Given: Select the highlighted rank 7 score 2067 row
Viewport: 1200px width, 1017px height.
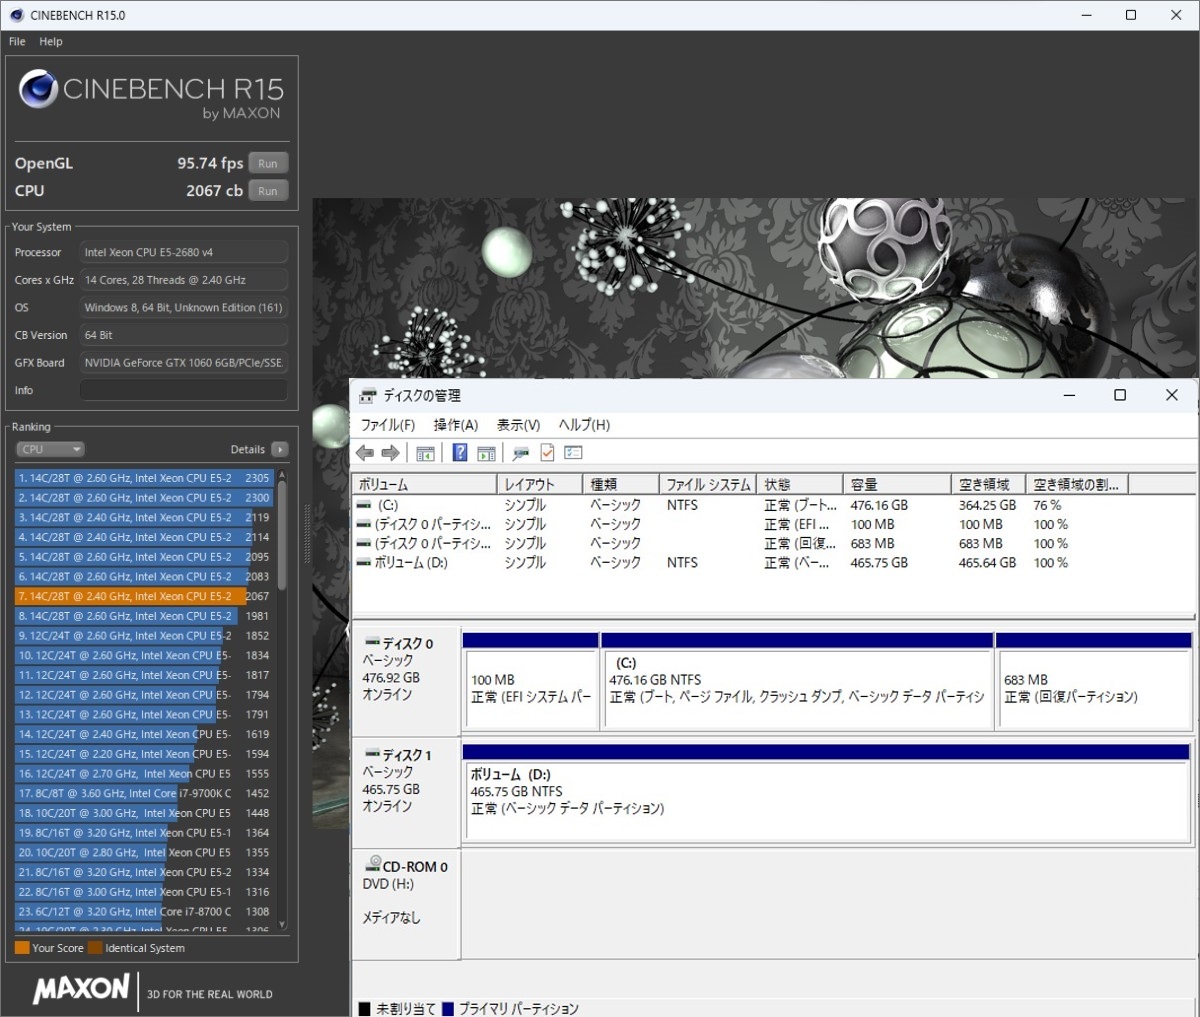Looking at the screenshot, I should [144, 596].
